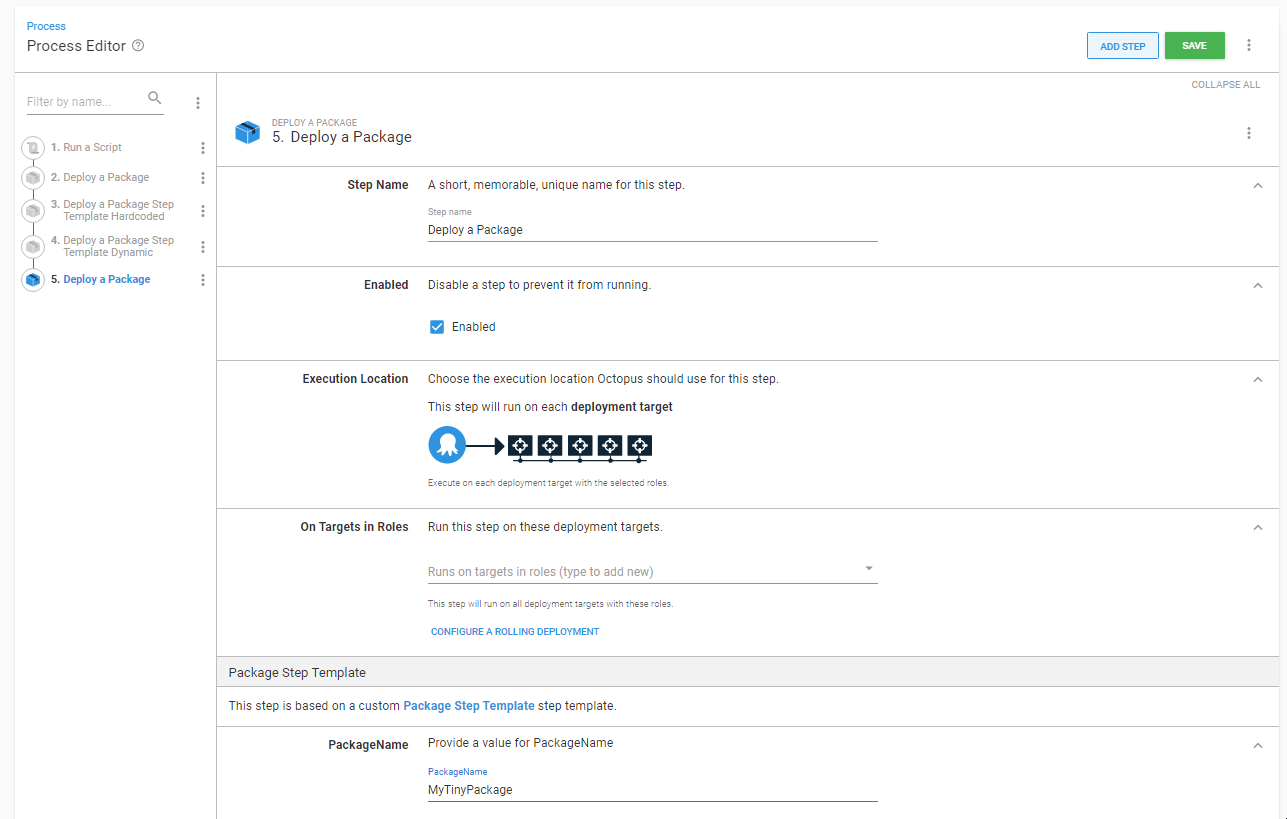This screenshot has height=819, width=1287.
Task: Click the PackageName input field
Action: tap(652, 790)
